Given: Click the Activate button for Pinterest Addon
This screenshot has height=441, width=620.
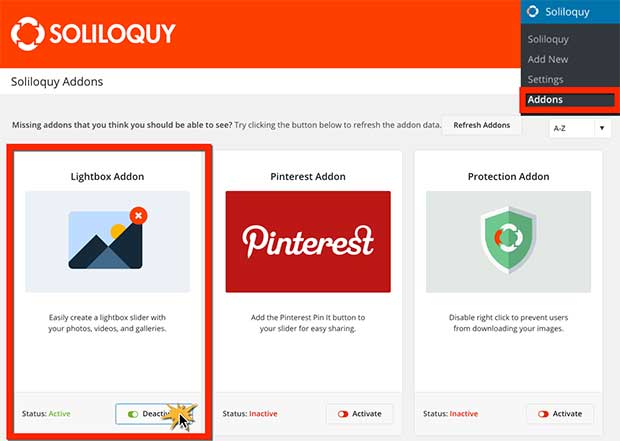Looking at the screenshot, I should (360, 414).
